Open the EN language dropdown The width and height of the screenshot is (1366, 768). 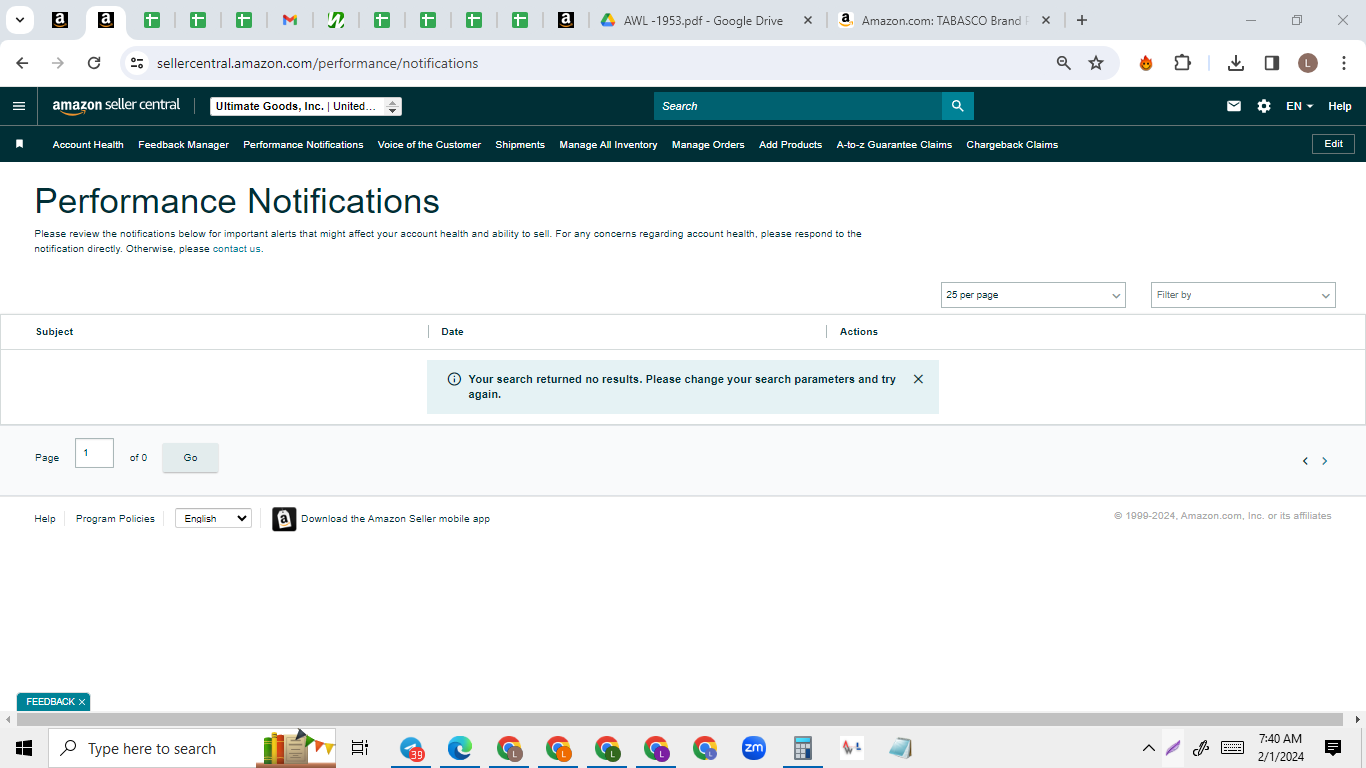1299,106
